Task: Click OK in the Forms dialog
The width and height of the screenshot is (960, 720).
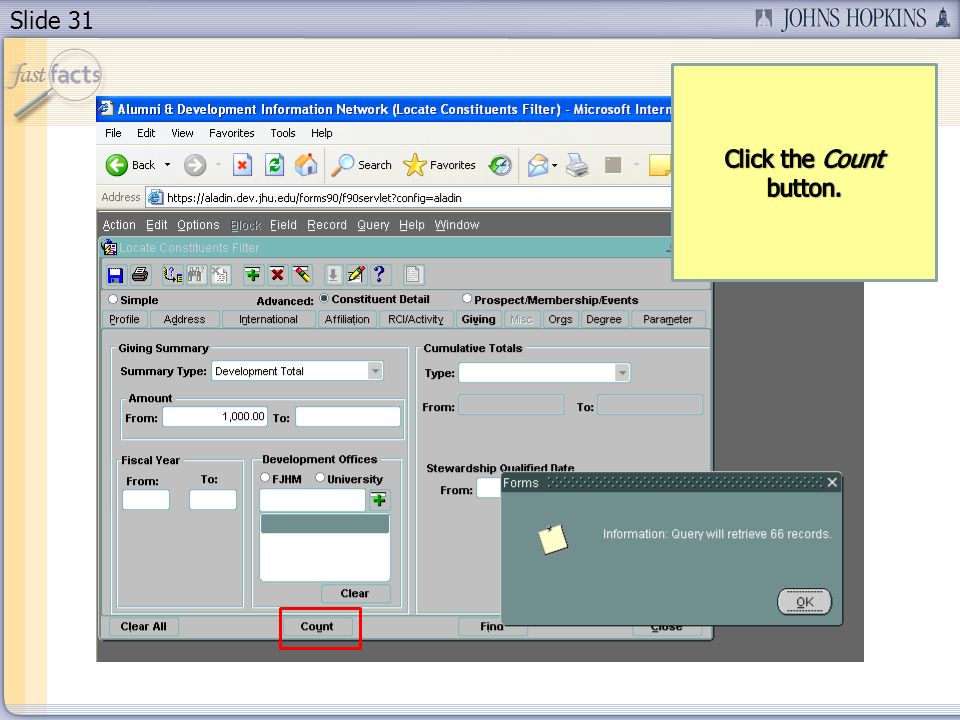Action: coord(804,602)
